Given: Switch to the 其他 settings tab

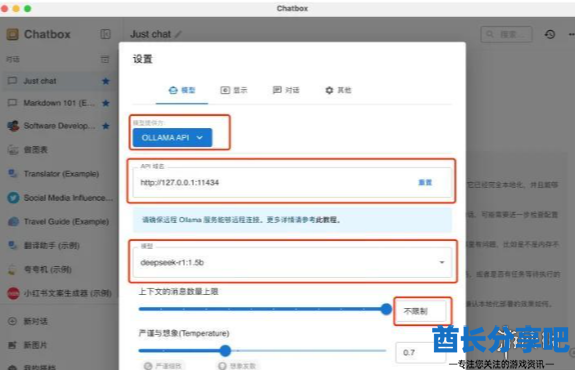Looking at the screenshot, I should point(338,90).
